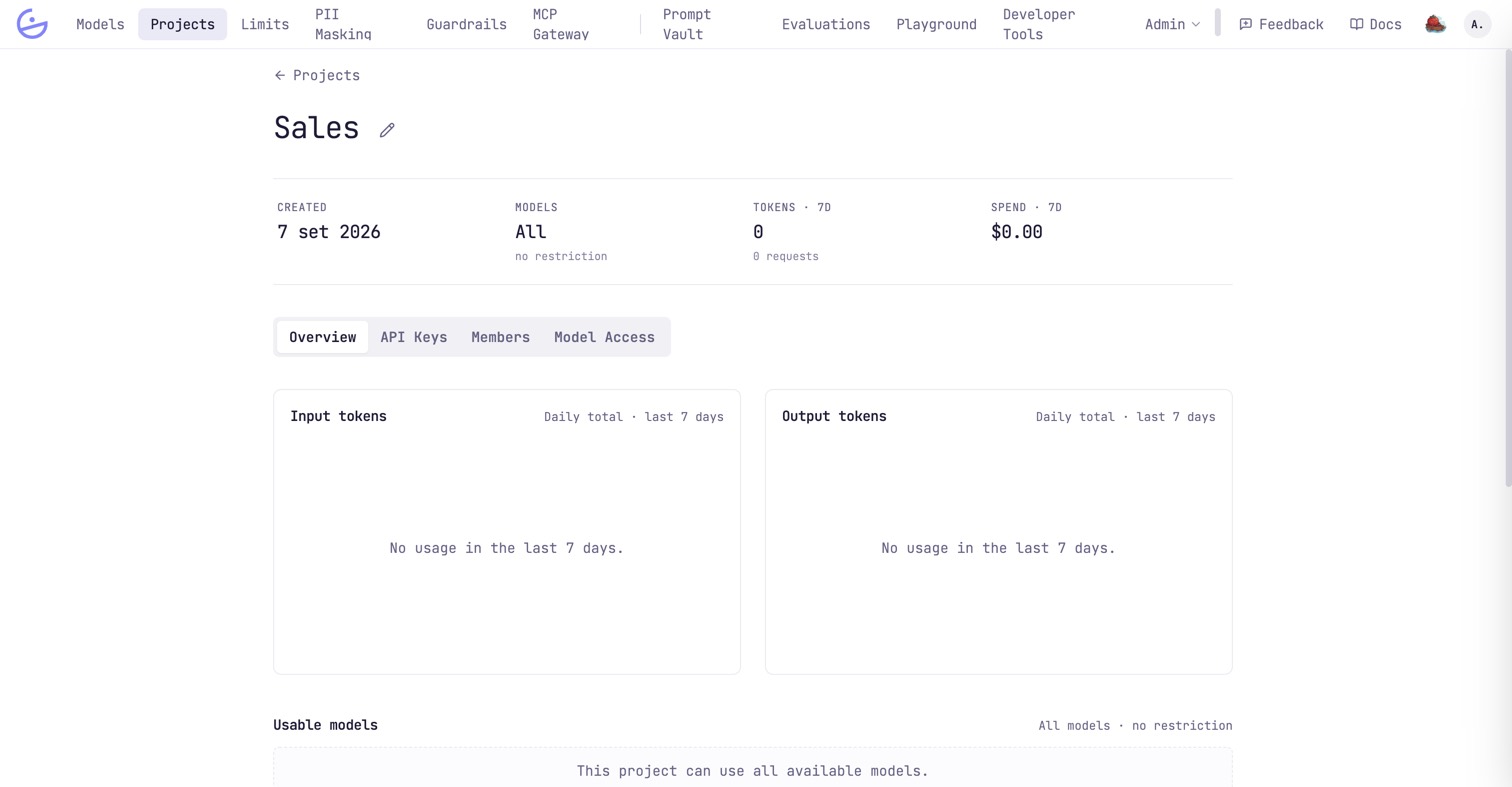Open the Model Access tab
The image size is (1512, 787).
pos(604,337)
